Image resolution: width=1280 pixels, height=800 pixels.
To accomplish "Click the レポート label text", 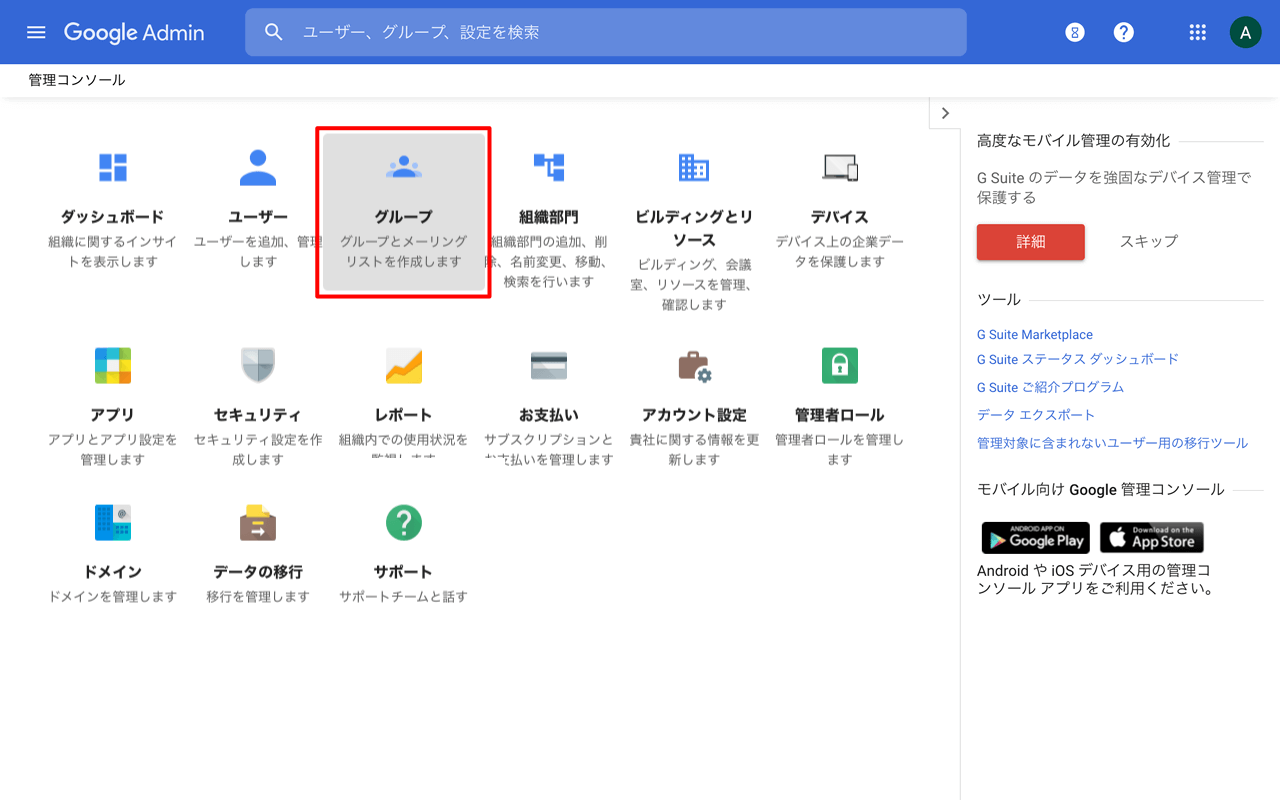I will [x=404, y=415].
